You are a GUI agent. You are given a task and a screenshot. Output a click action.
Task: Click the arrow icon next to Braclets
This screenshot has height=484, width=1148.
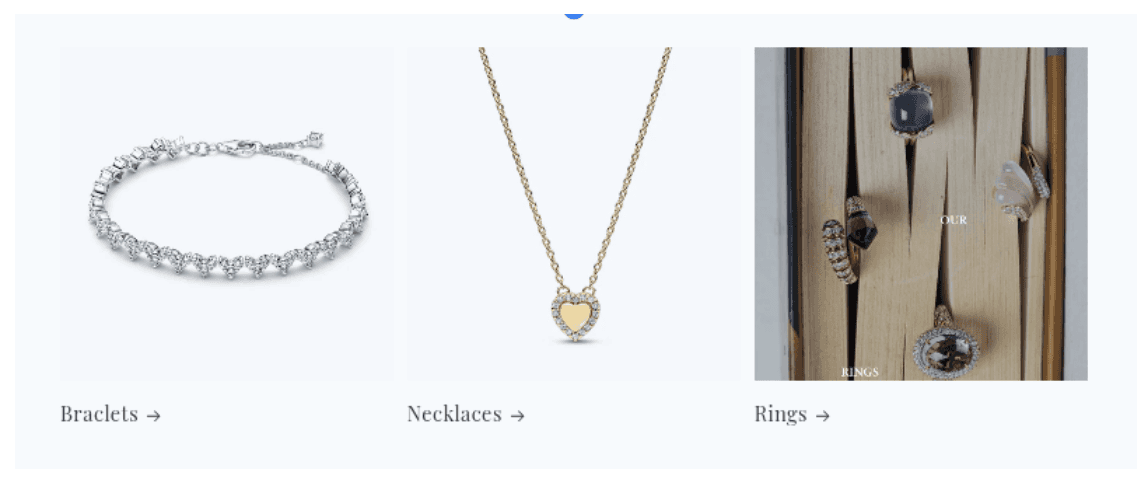click(153, 416)
